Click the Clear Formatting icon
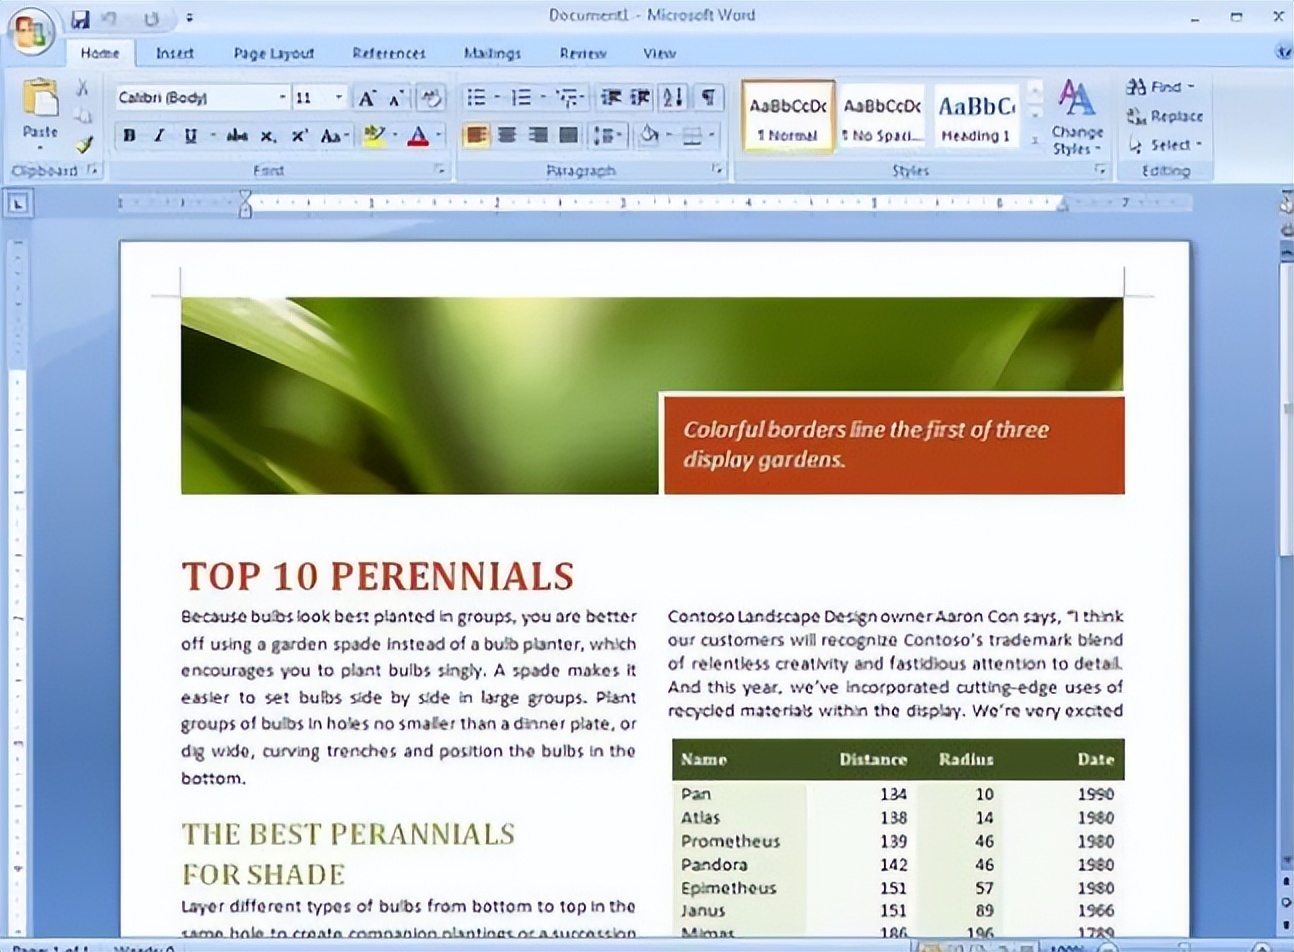Screen dimensions: 1294x952 pyautogui.click(x=430, y=97)
